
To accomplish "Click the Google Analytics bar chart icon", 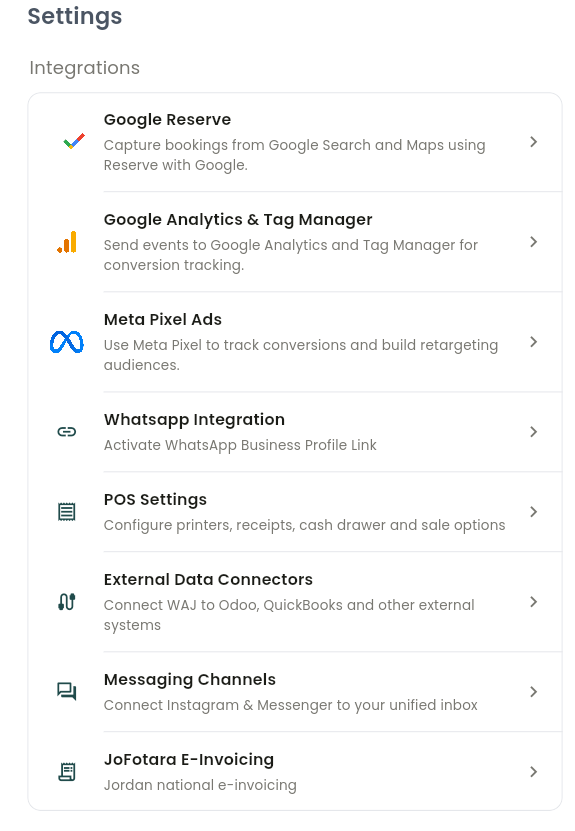I will pyautogui.click(x=67, y=242).
